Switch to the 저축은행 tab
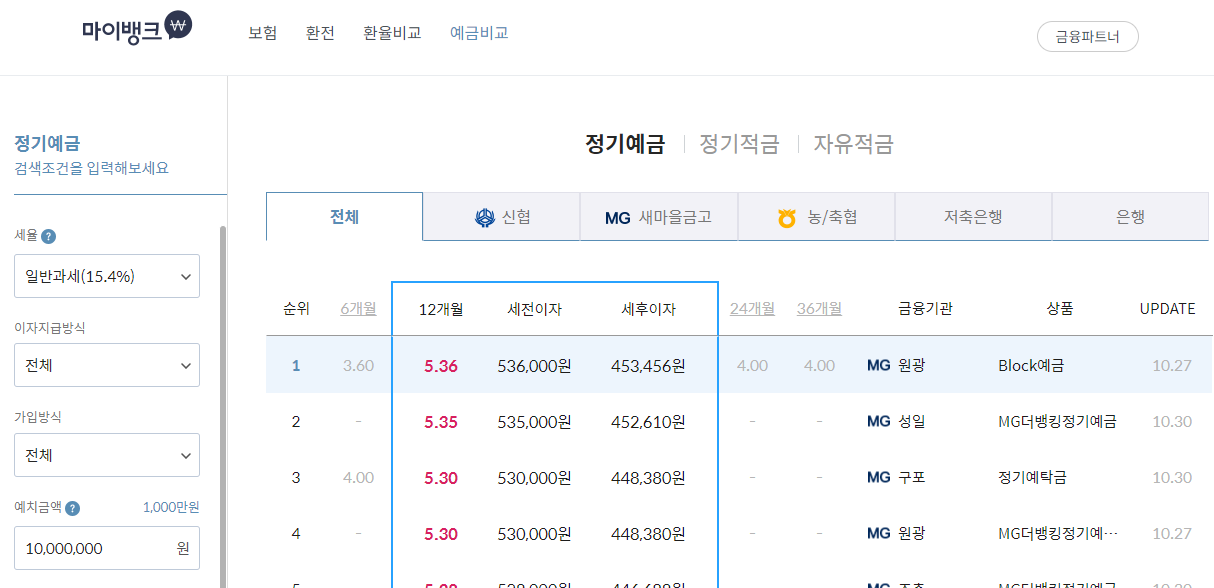The image size is (1214, 588). (972, 215)
